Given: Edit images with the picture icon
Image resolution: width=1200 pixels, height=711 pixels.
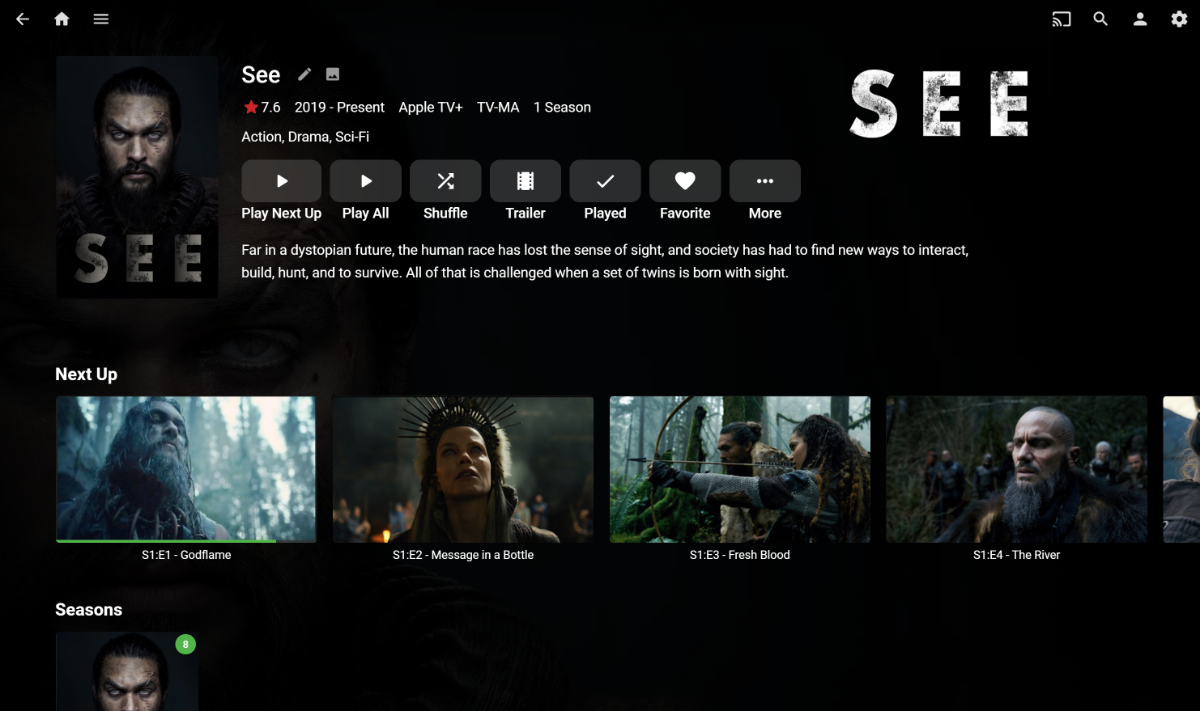Looking at the screenshot, I should [333, 74].
